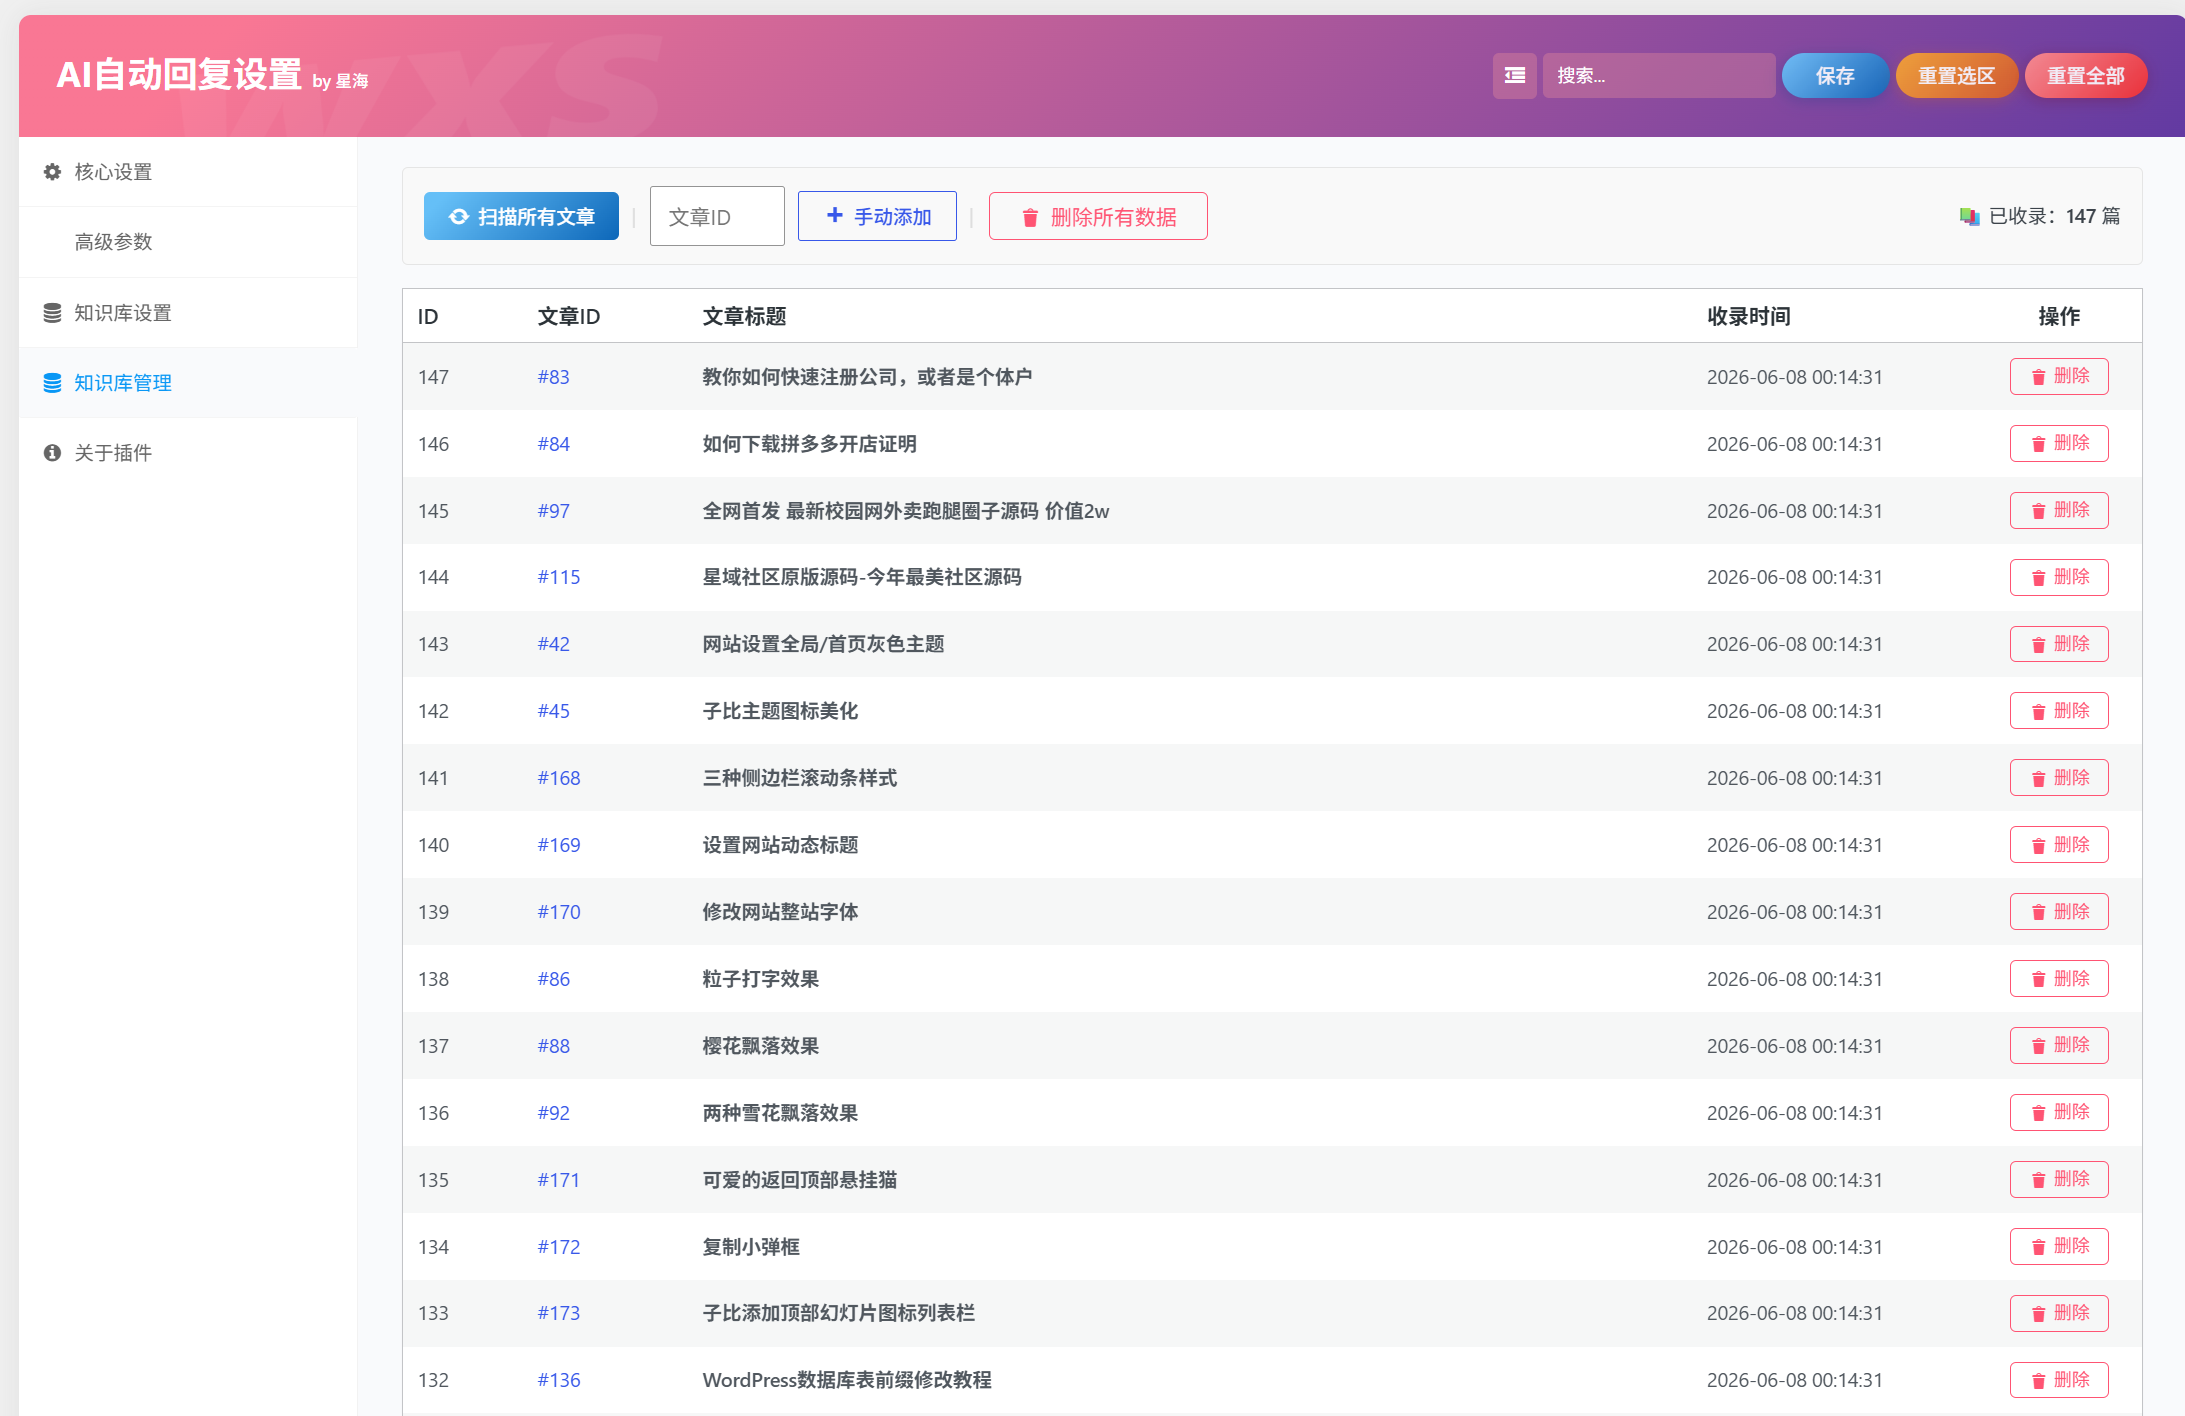The width and height of the screenshot is (2185, 1416).
Task: Delete row 144 星域社区原版源码
Action: pyautogui.click(x=2059, y=577)
